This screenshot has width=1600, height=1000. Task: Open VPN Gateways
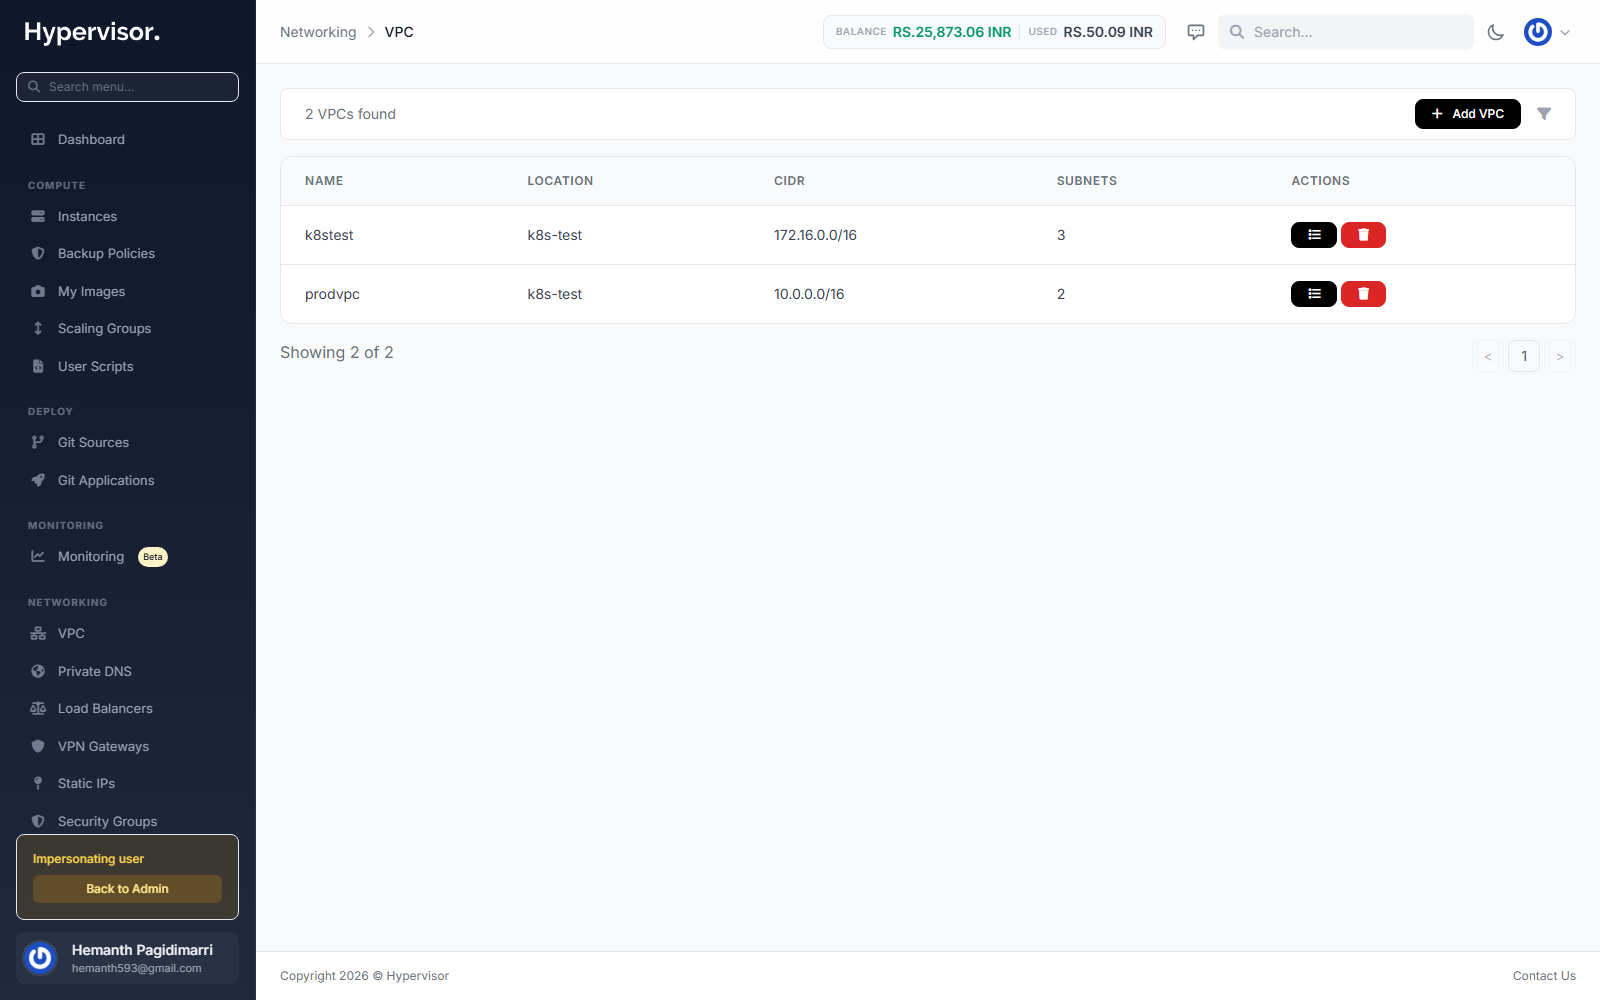[127, 747]
